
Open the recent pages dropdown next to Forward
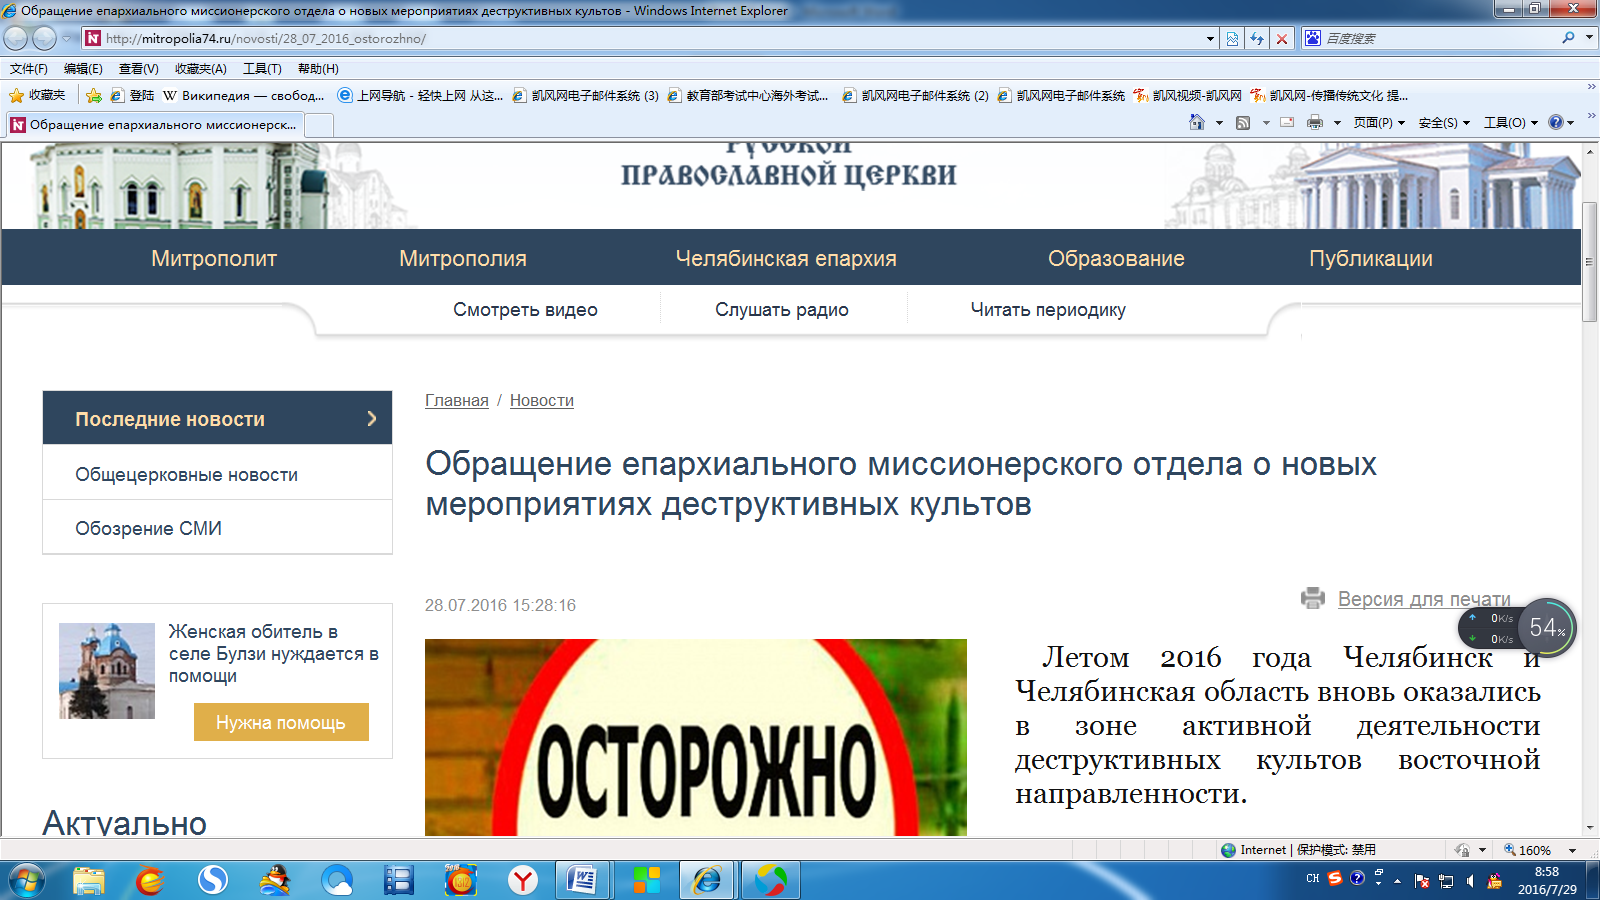67,38
